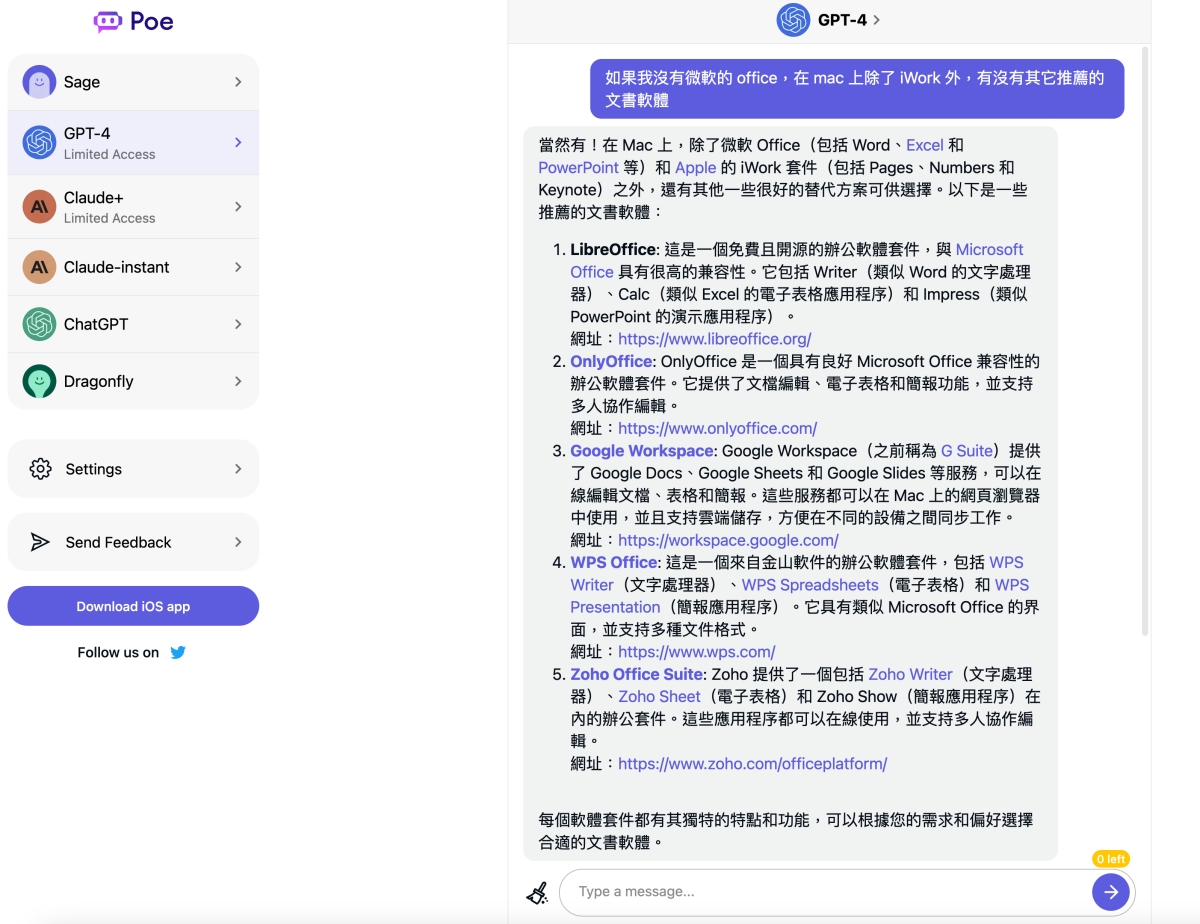Open the Twitter bird icon
Screen dimensions: 1200x924
pyautogui.click(x=178, y=652)
